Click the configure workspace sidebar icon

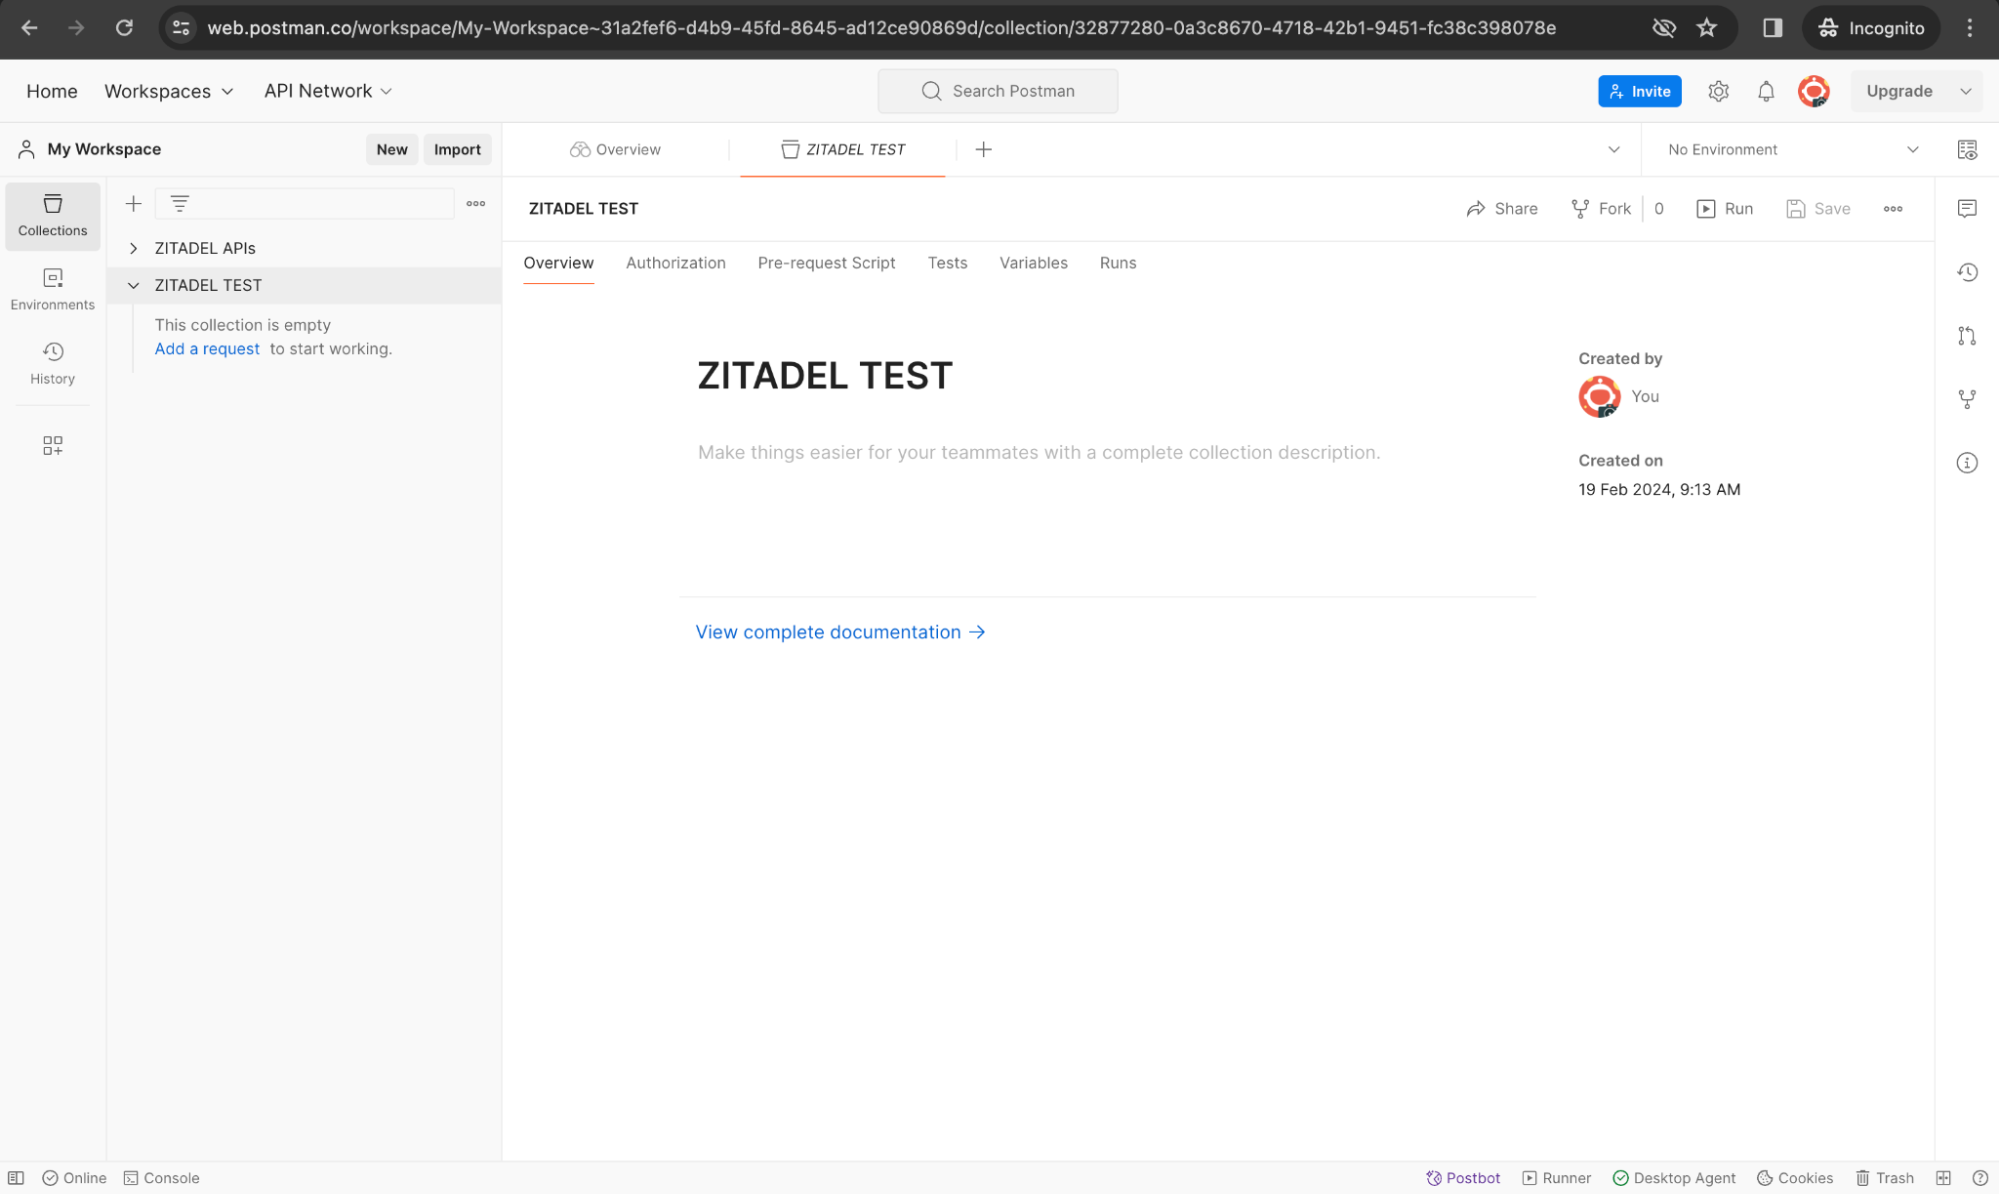[52, 445]
